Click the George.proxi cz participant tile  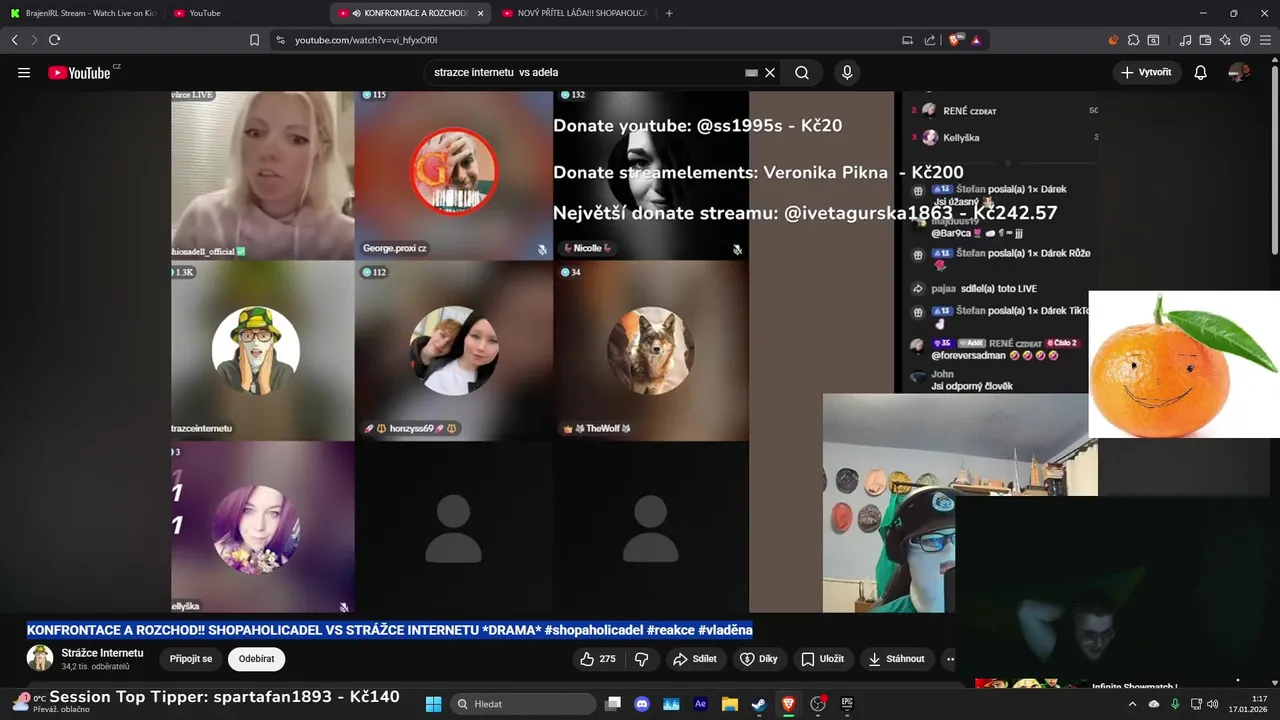click(x=454, y=175)
